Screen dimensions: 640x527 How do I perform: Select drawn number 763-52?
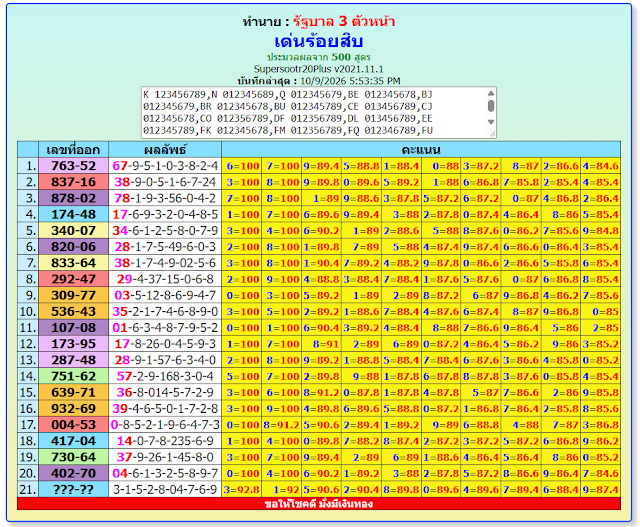pos(73,166)
